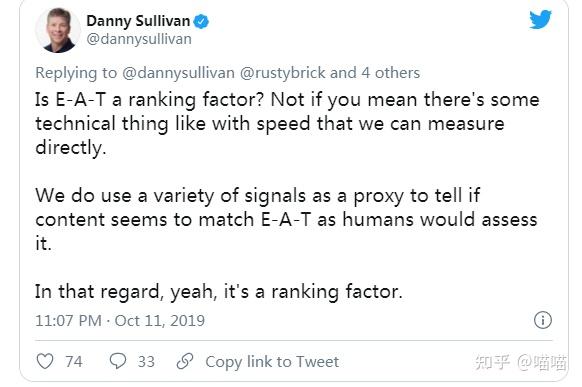The height and width of the screenshot is (387, 582).
Task: Click the blue verified badge
Action: (201, 22)
